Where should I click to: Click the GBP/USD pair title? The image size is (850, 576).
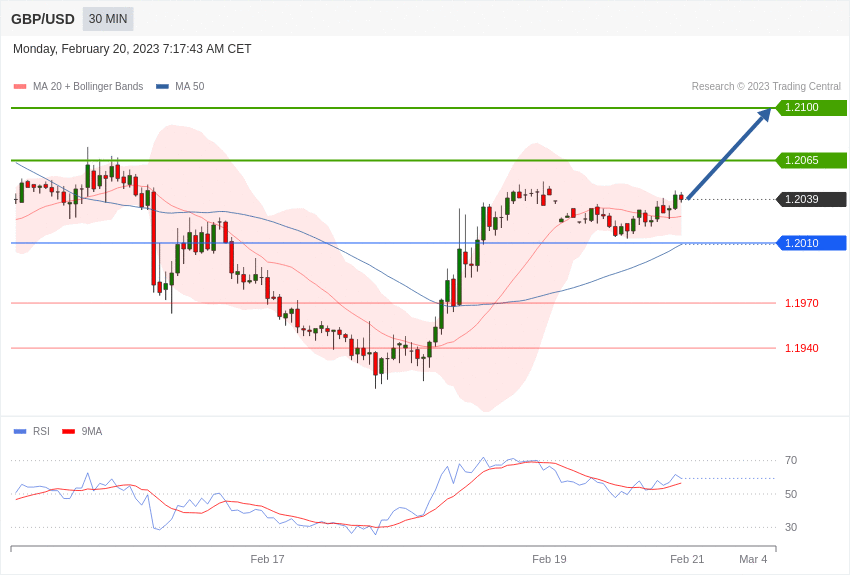pyautogui.click(x=43, y=19)
